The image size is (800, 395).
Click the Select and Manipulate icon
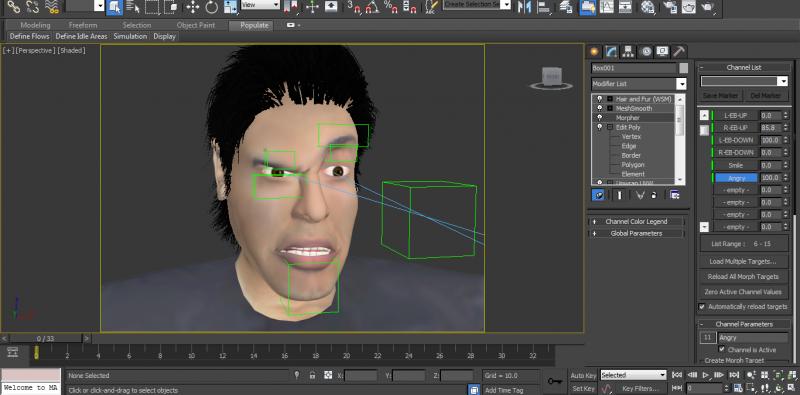pos(312,7)
